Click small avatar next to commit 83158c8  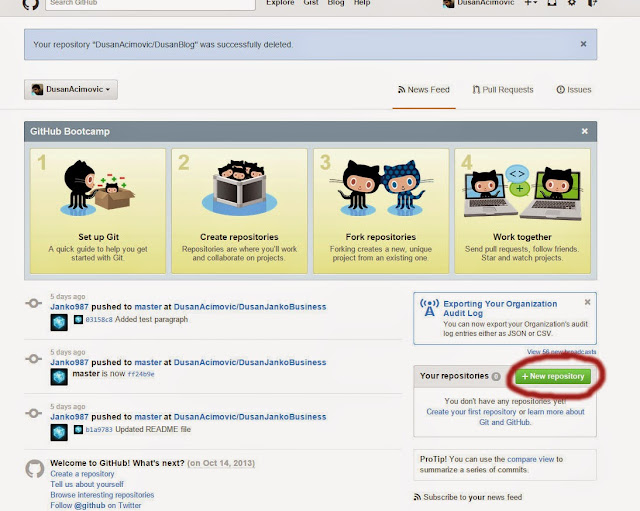(78, 320)
